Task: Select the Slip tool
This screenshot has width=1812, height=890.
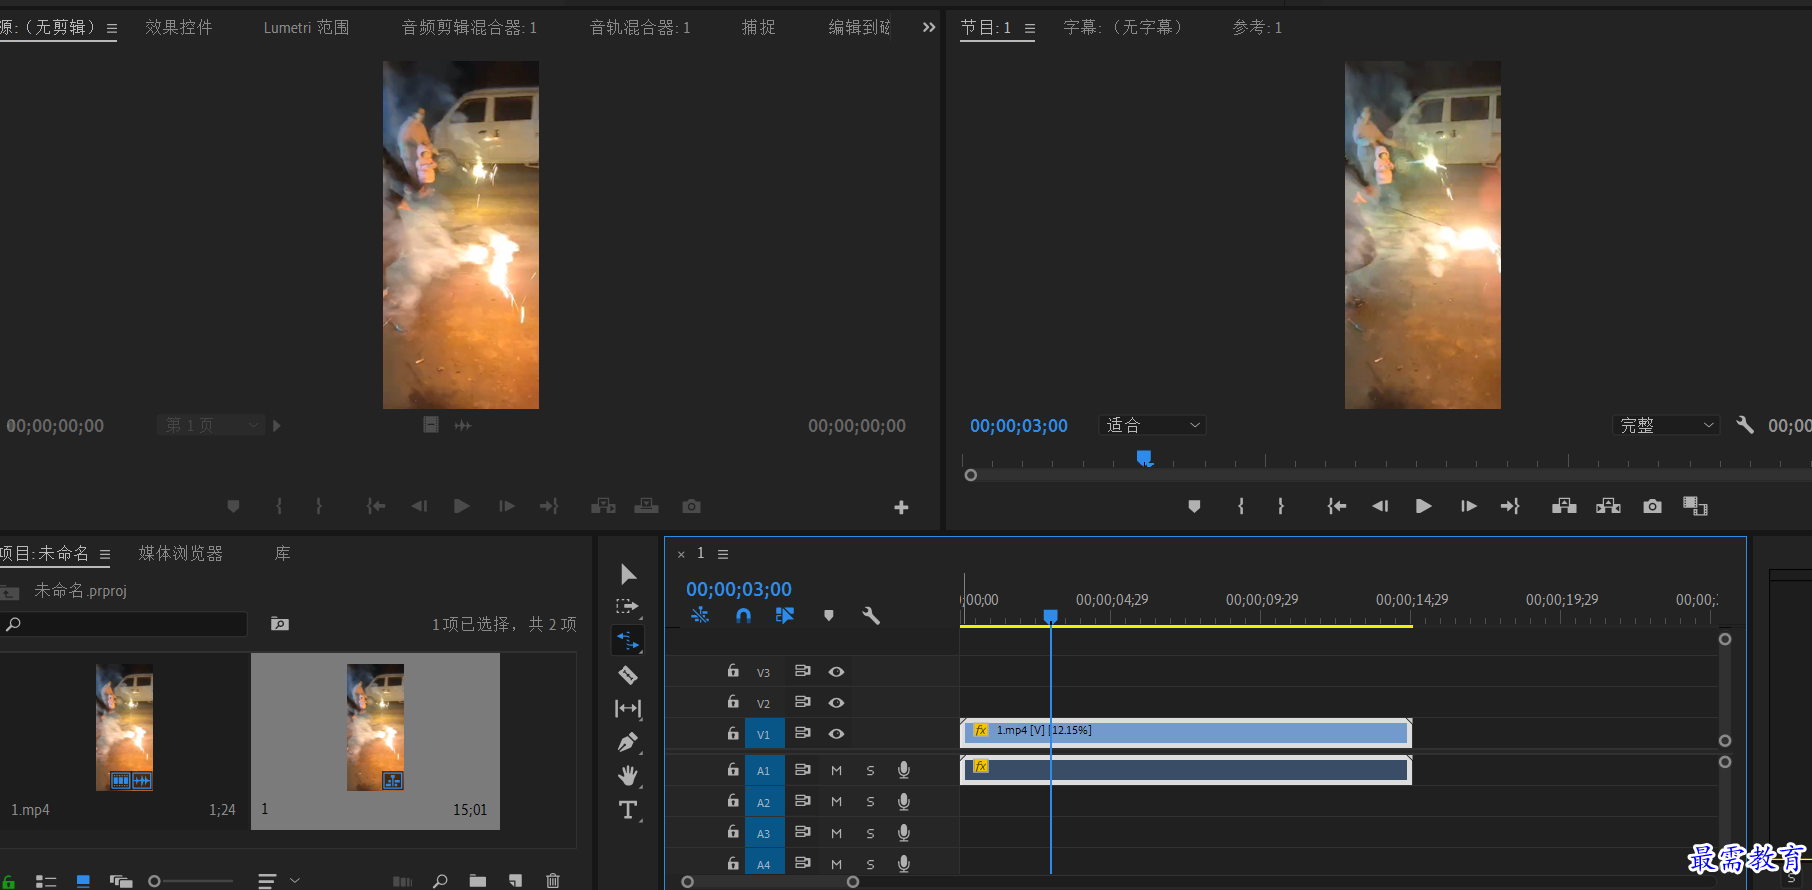Action: pos(628,709)
